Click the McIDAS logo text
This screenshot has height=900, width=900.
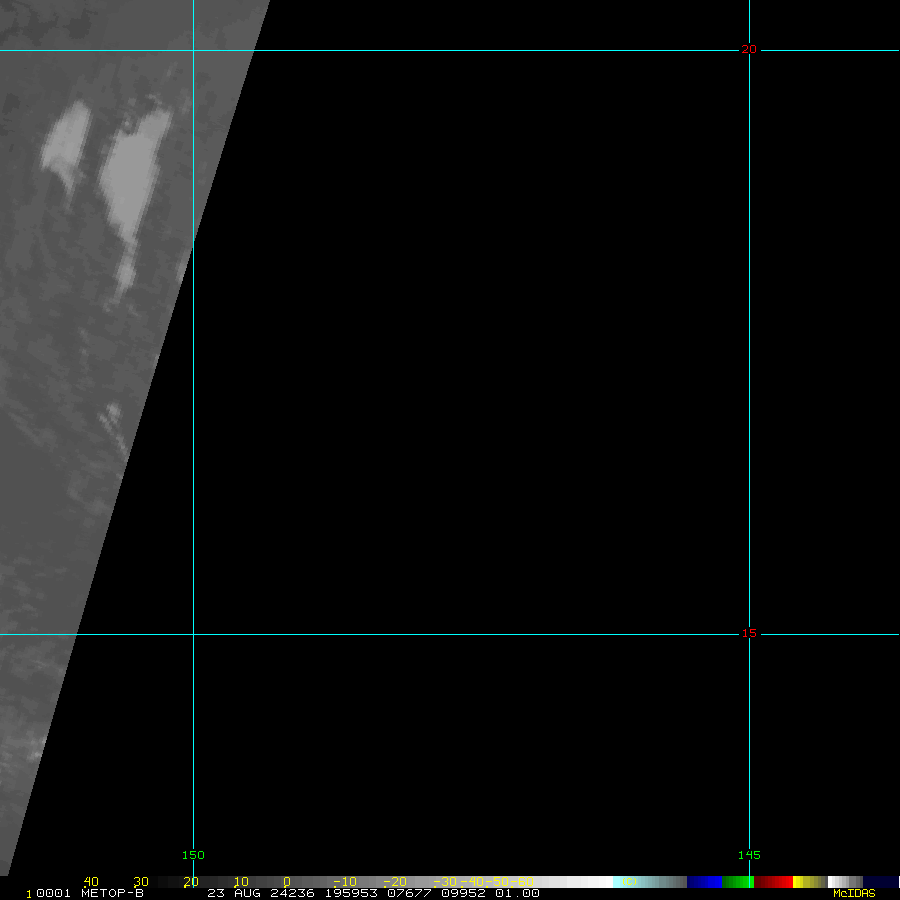pyautogui.click(x=853, y=893)
